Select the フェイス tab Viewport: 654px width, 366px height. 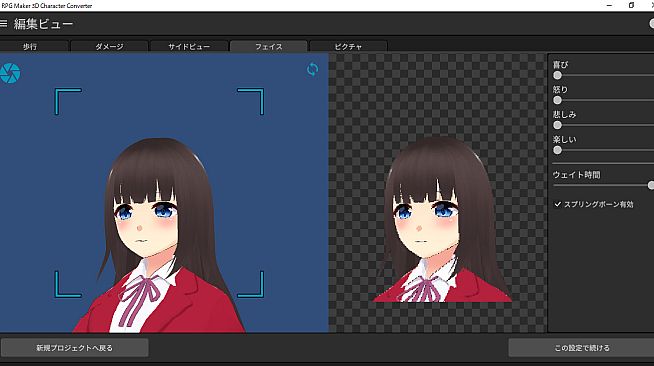[269, 46]
